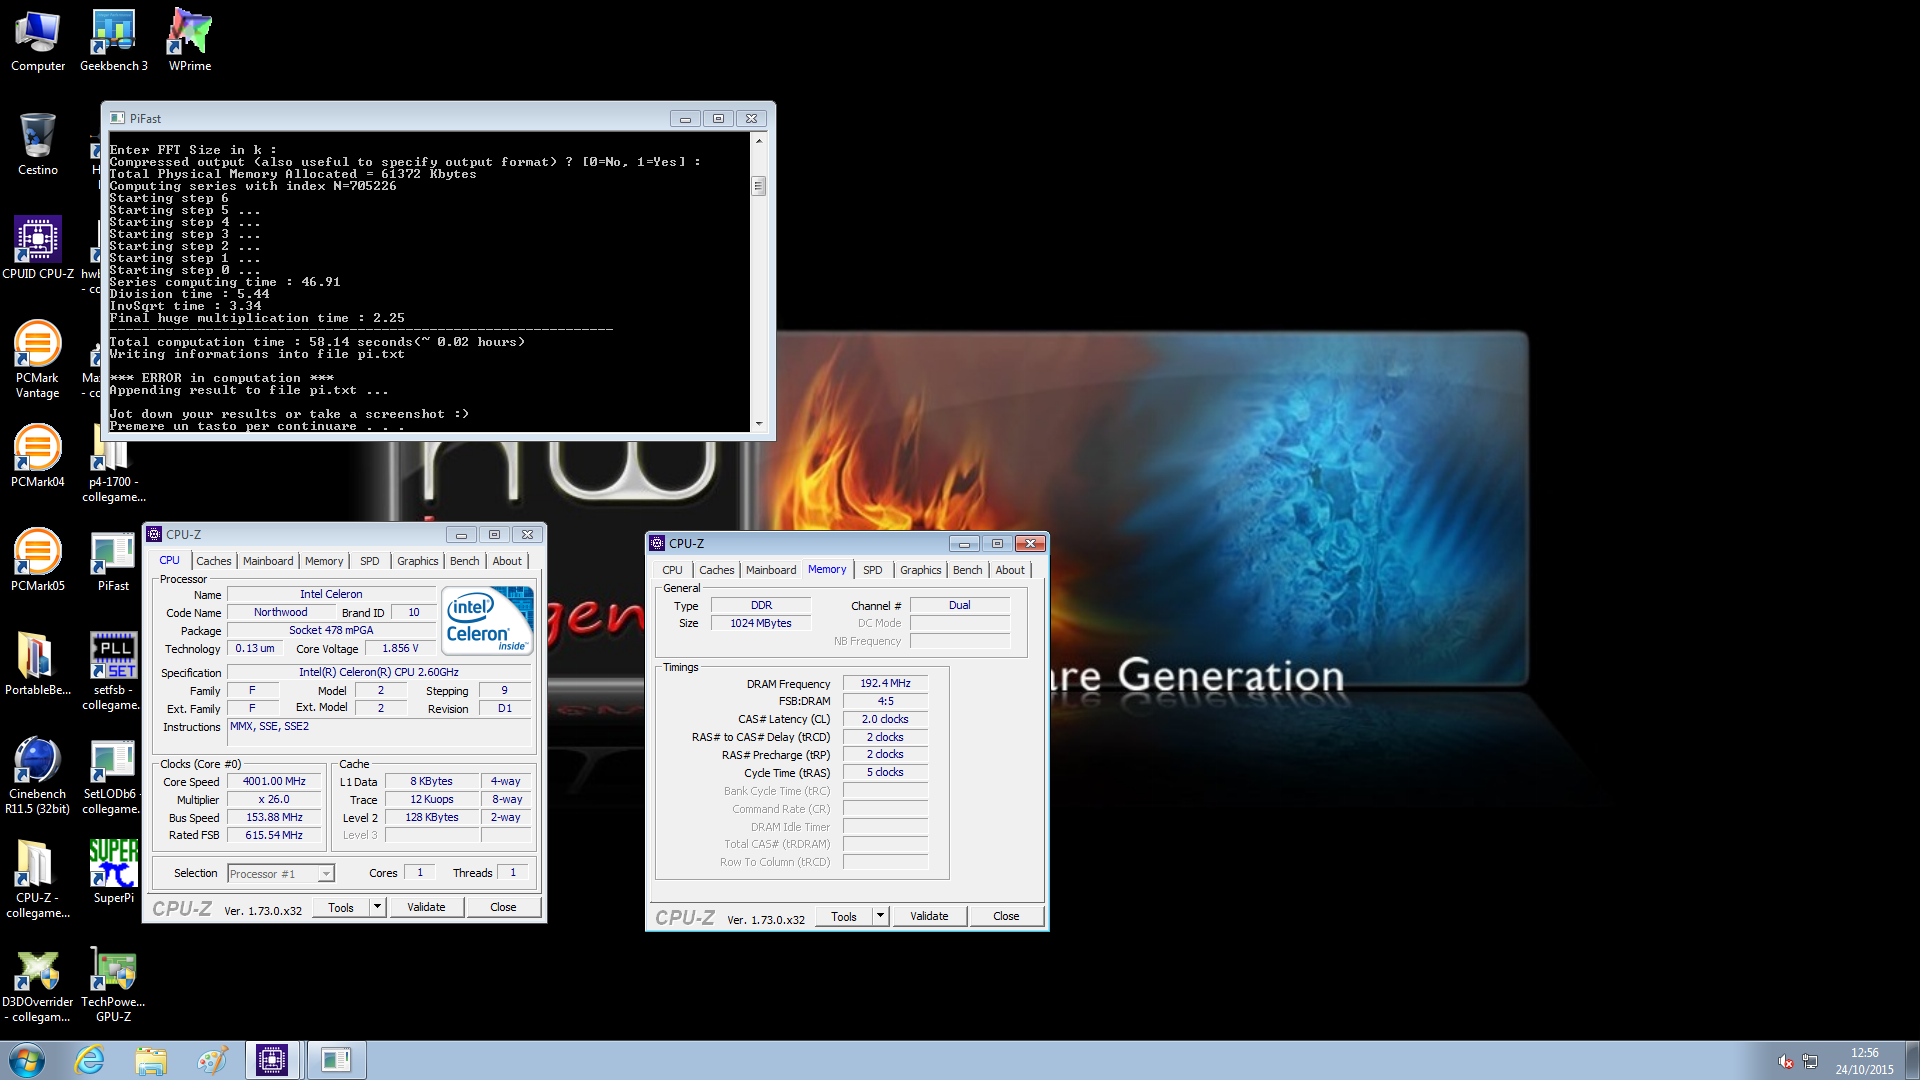The height and width of the screenshot is (1080, 1920).
Task: Launch WPrime desktop shortcut
Action: [x=190, y=41]
